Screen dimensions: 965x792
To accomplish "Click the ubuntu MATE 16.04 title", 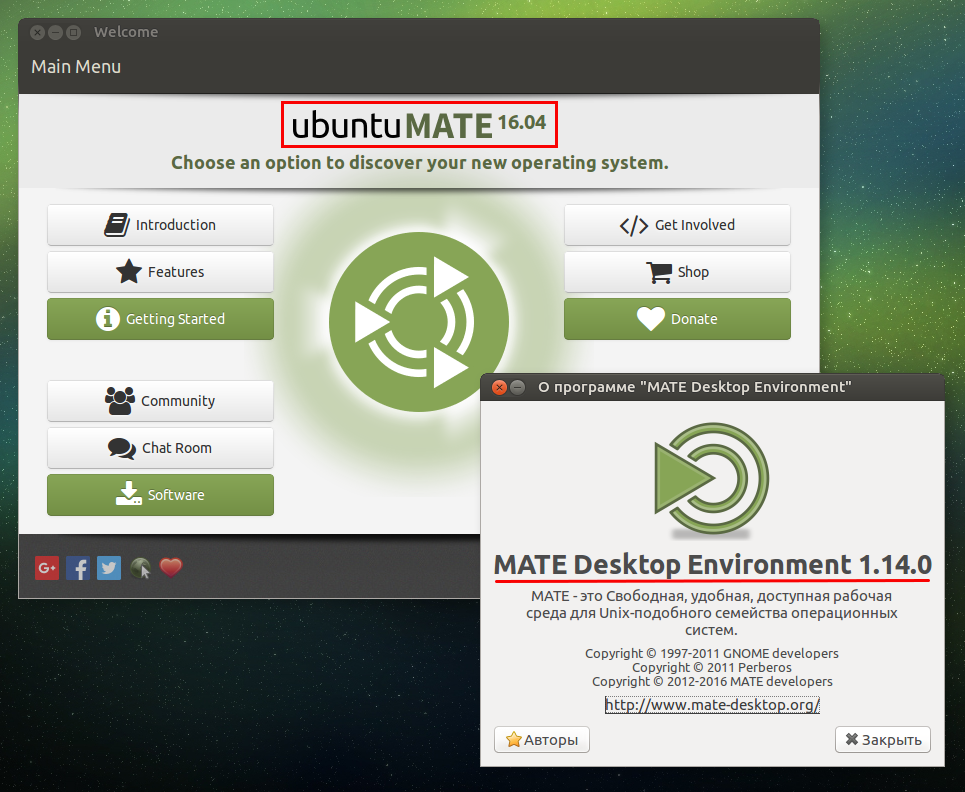I will (419, 125).
